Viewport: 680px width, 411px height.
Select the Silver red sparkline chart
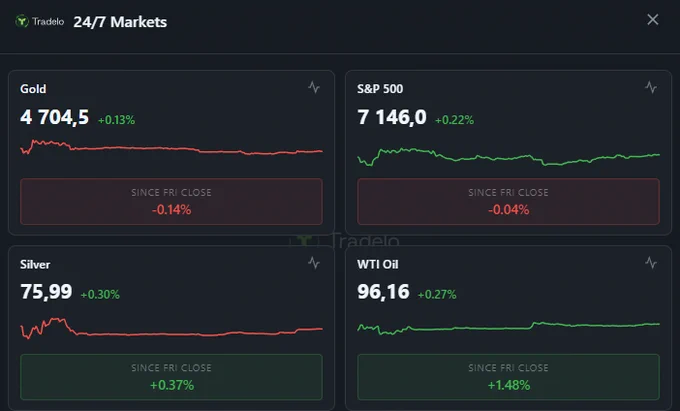click(x=171, y=328)
